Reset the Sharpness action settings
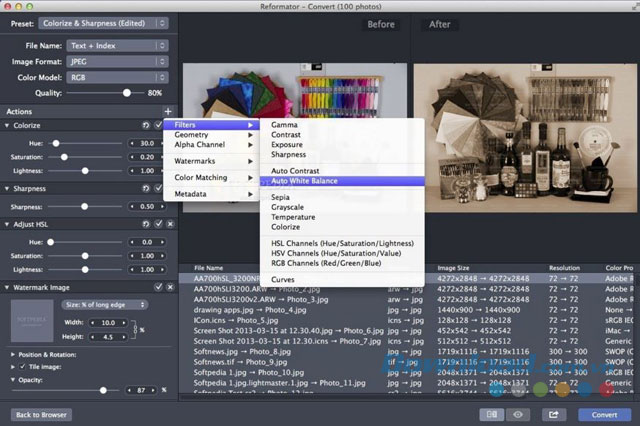The height and width of the screenshot is (426, 640). [x=146, y=188]
